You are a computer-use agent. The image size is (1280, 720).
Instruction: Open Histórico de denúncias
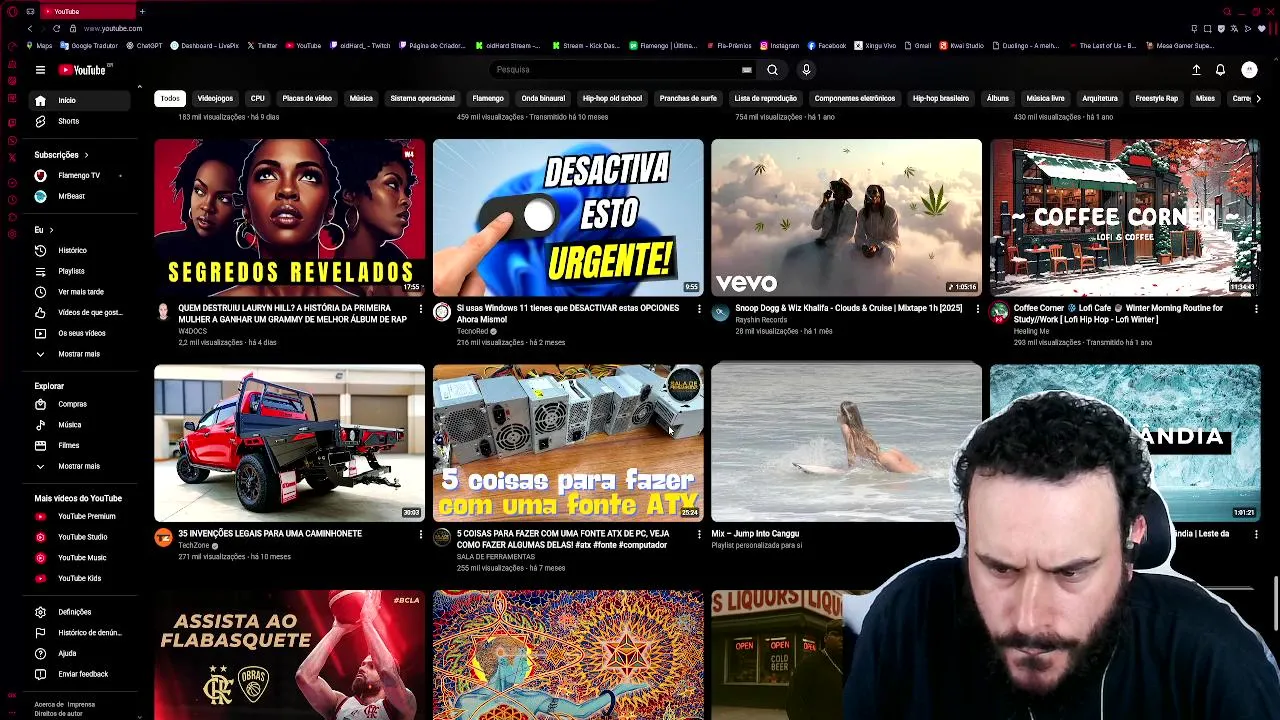point(79,633)
